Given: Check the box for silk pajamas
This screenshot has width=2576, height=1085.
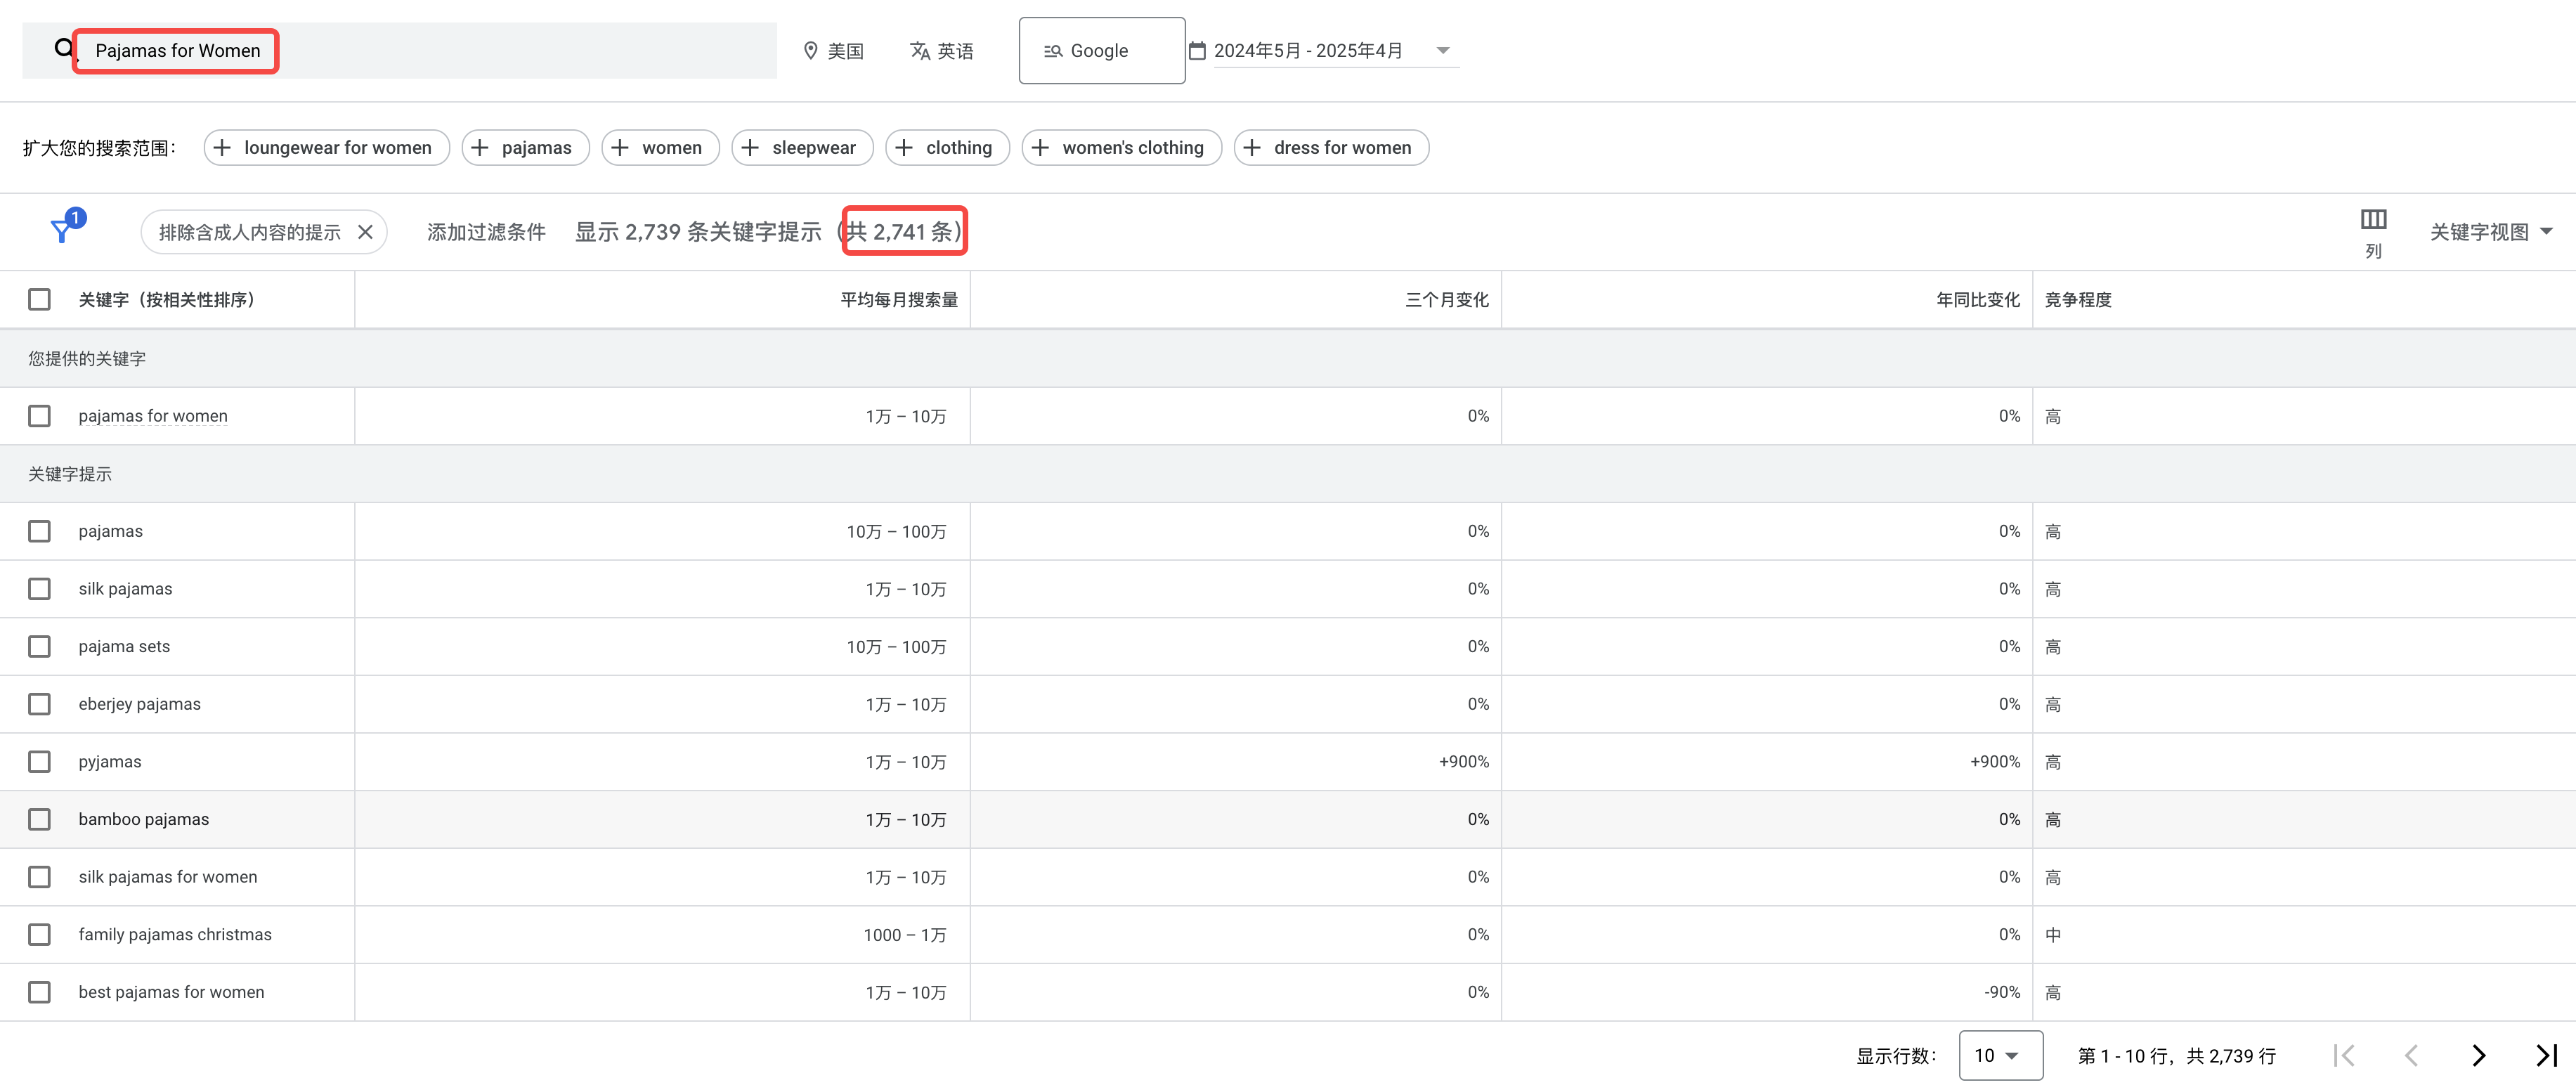Looking at the screenshot, I should click(39, 589).
